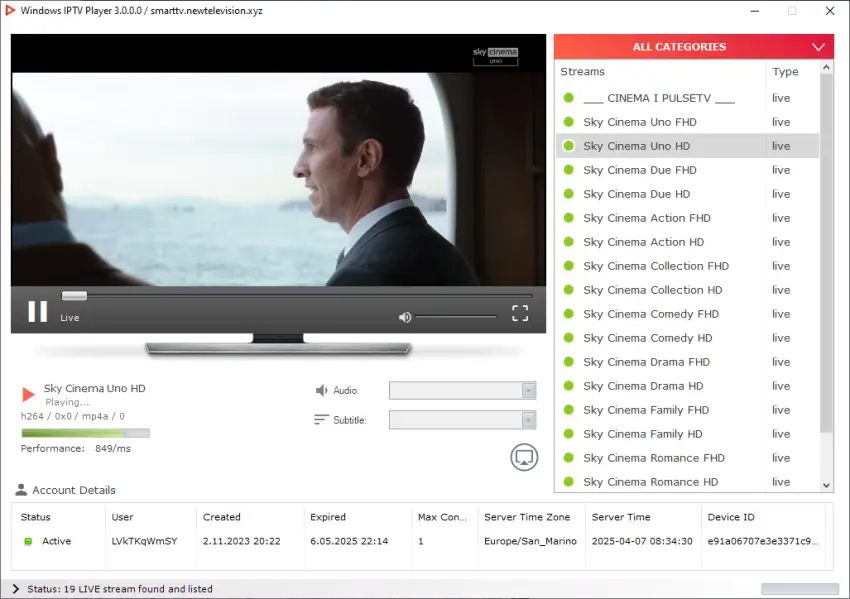
Task: Click the expiry date 6.05.2025 22:14
Action: [x=349, y=541]
